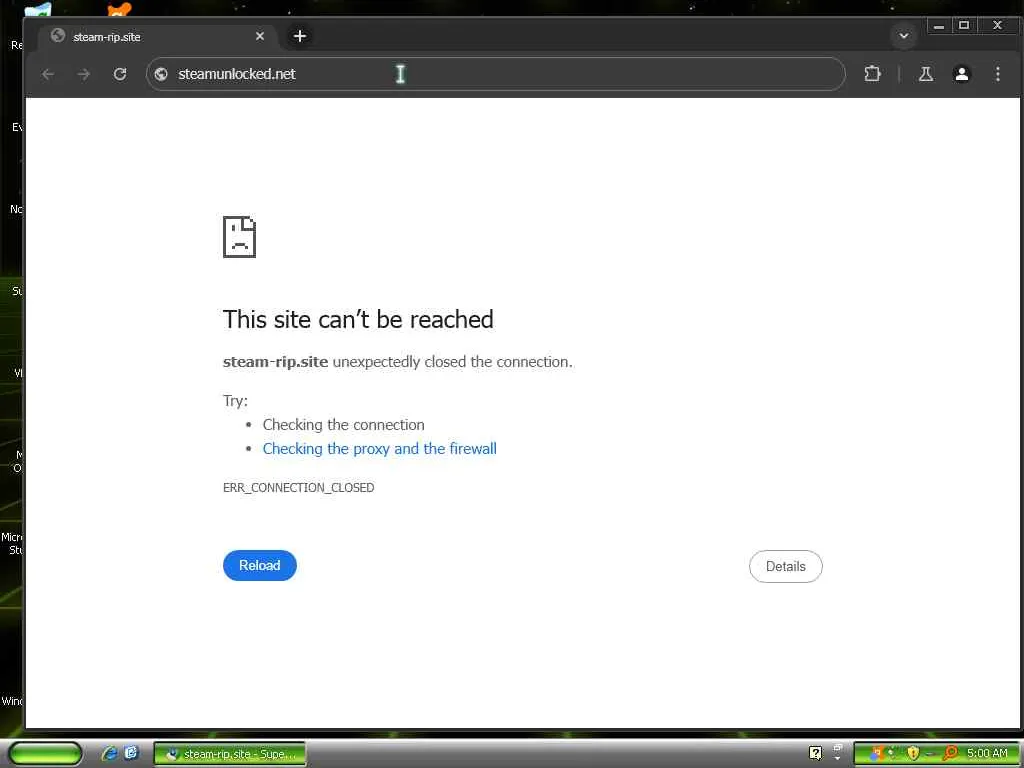Expand the tab search dropdown arrow
The image size is (1024, 768).
pos(904,36)
